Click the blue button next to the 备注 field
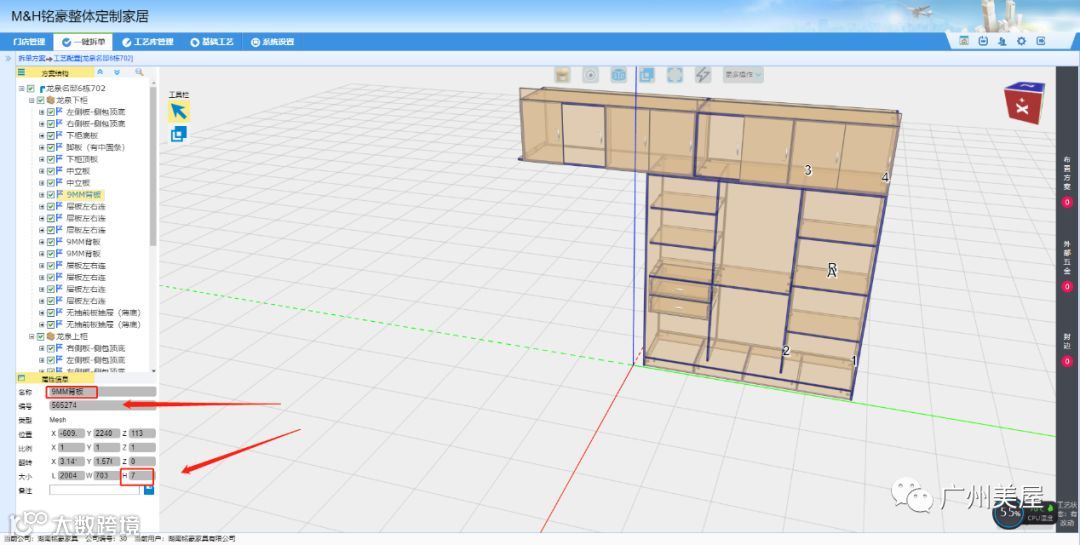Screen dimensions: 1080x545 [149, 490]
